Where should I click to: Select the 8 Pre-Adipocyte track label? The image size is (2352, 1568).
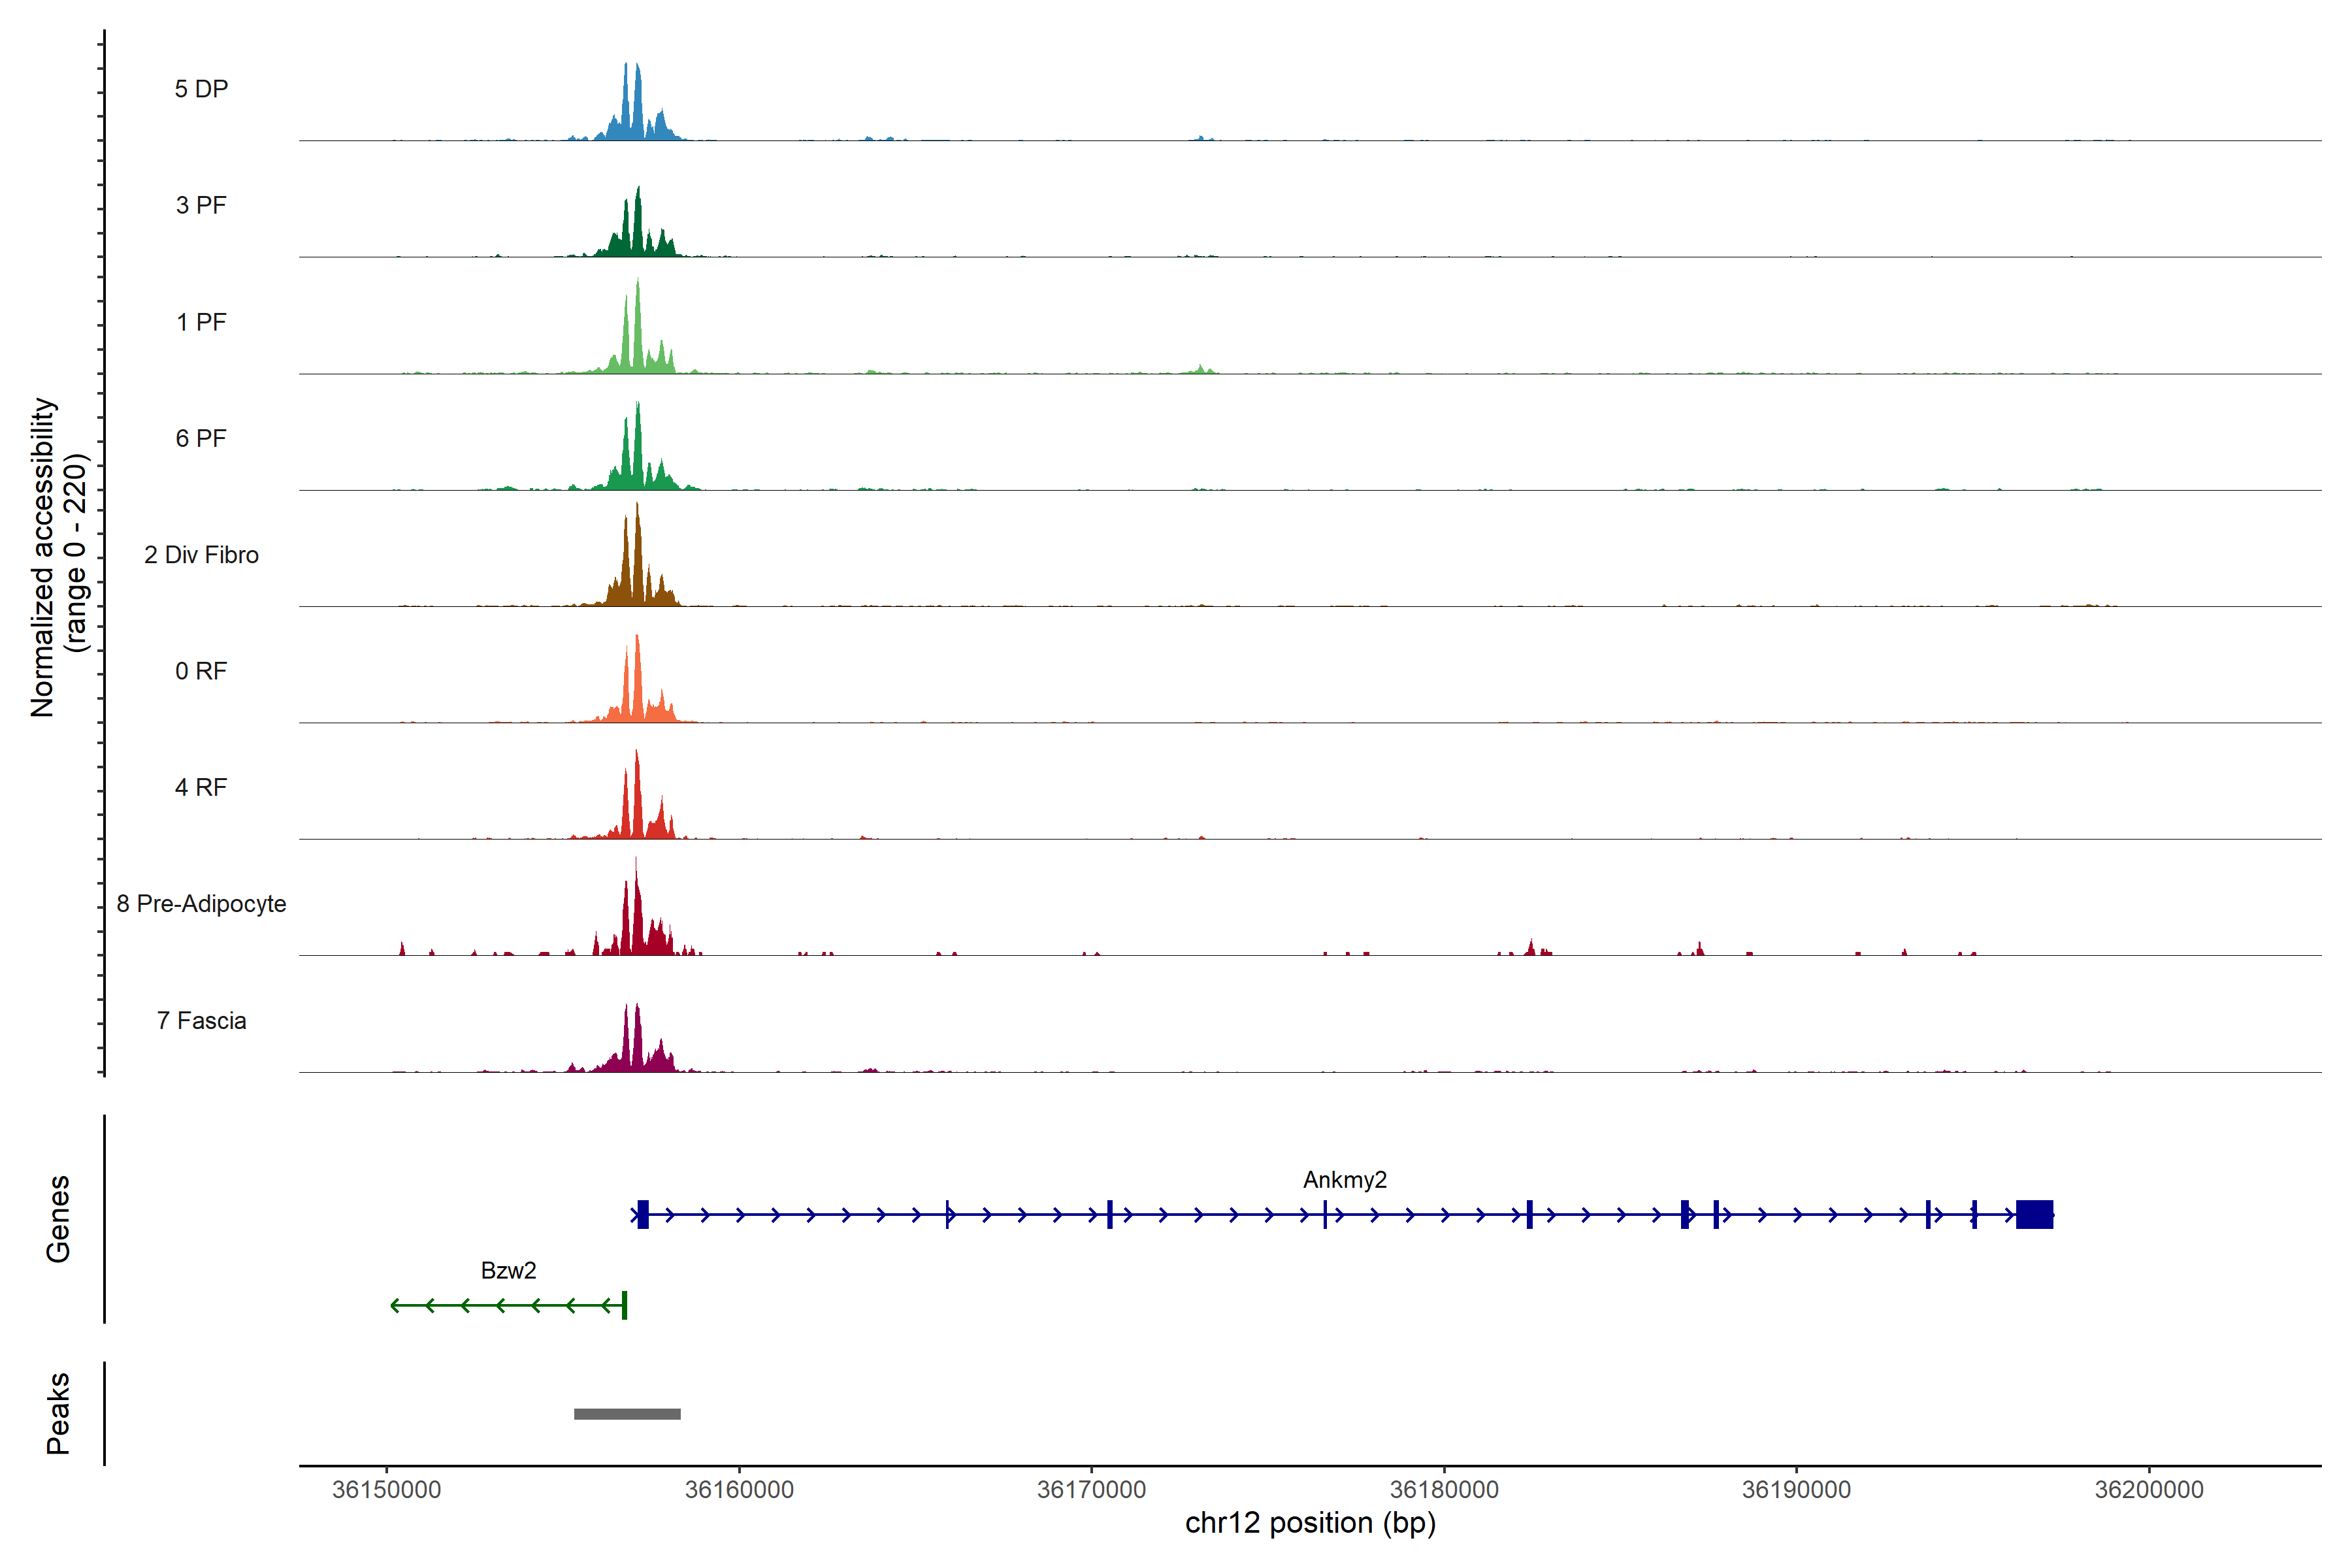[x=201, y=904]
